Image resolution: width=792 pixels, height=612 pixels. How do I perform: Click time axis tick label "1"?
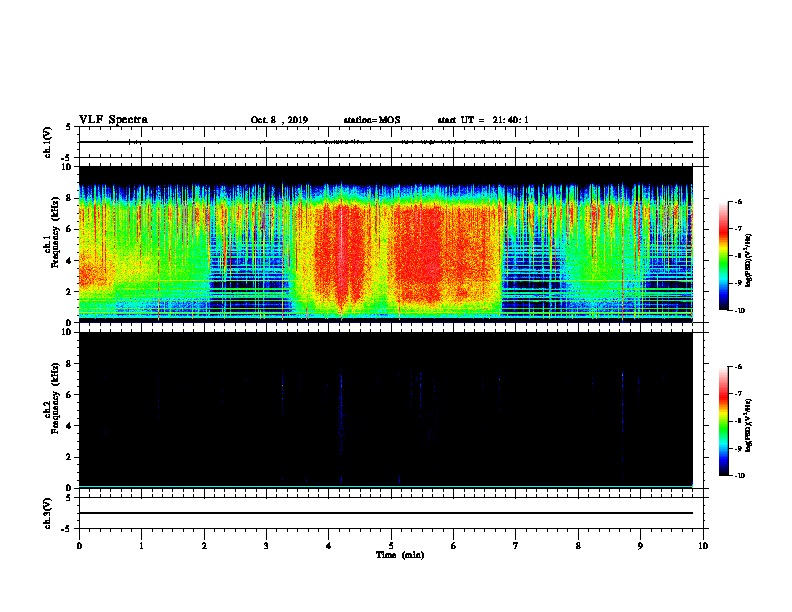141,546
